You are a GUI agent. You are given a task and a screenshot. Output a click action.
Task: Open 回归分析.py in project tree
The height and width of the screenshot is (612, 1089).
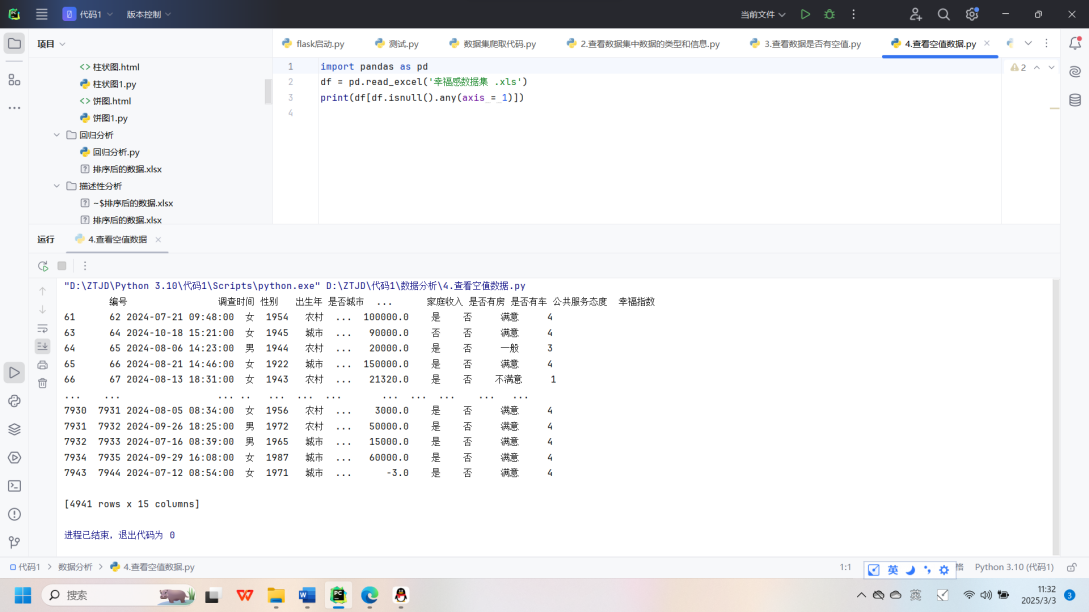pyautogui.click(x=109, y=152)
